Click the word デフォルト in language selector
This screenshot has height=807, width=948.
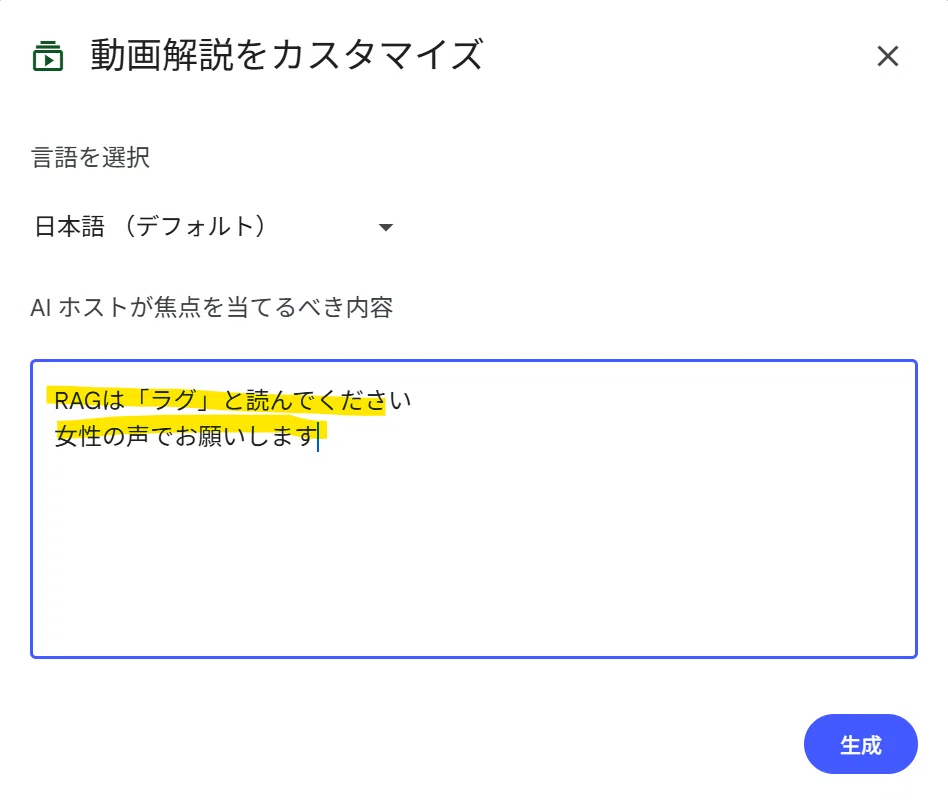click(193, 227)
